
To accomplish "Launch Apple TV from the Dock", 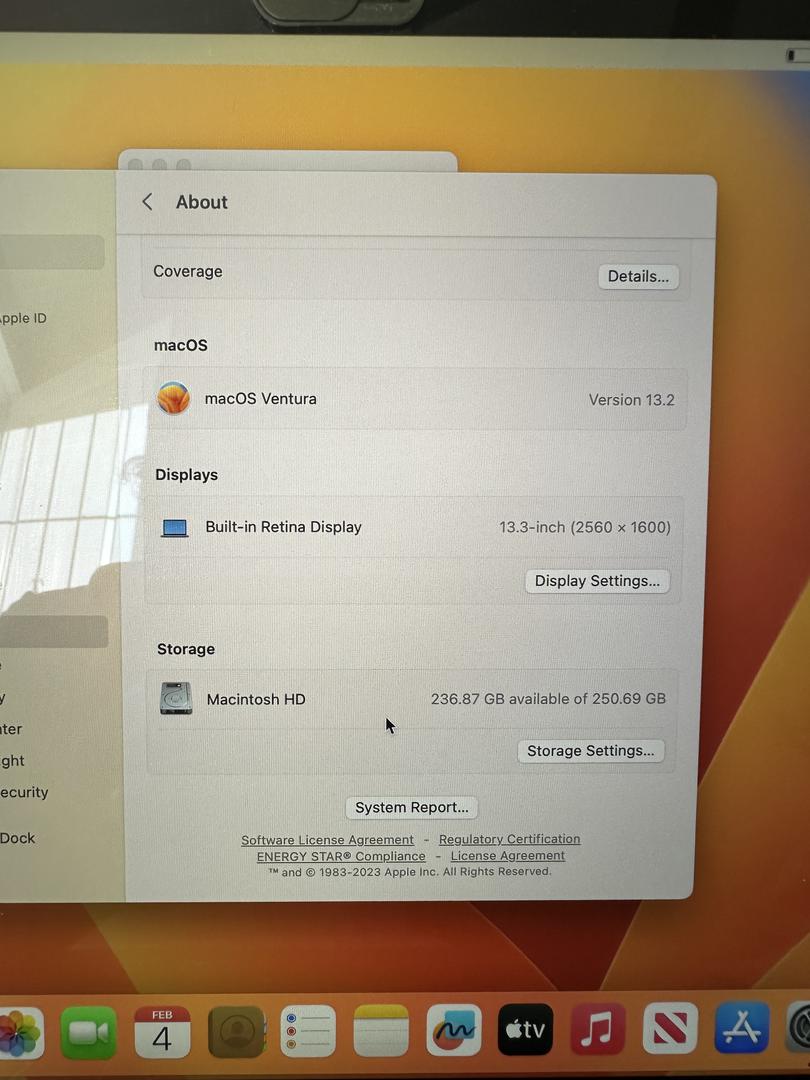I will 526,1030.
